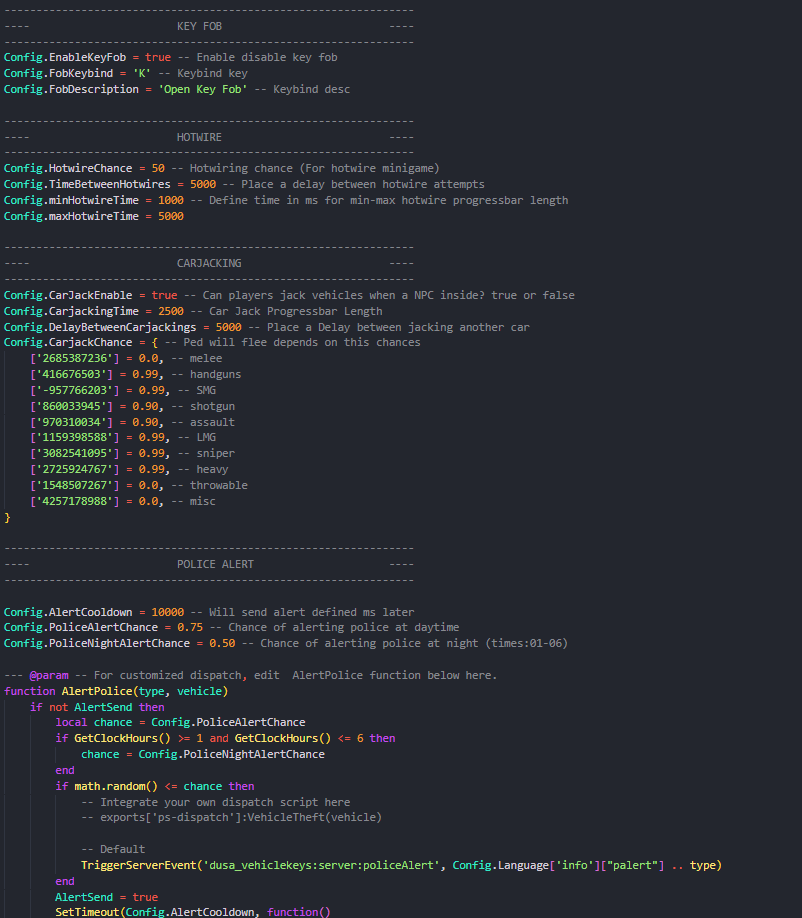Click the '416676503' handguns key
802x918 pixels.
tap(74, 374)
